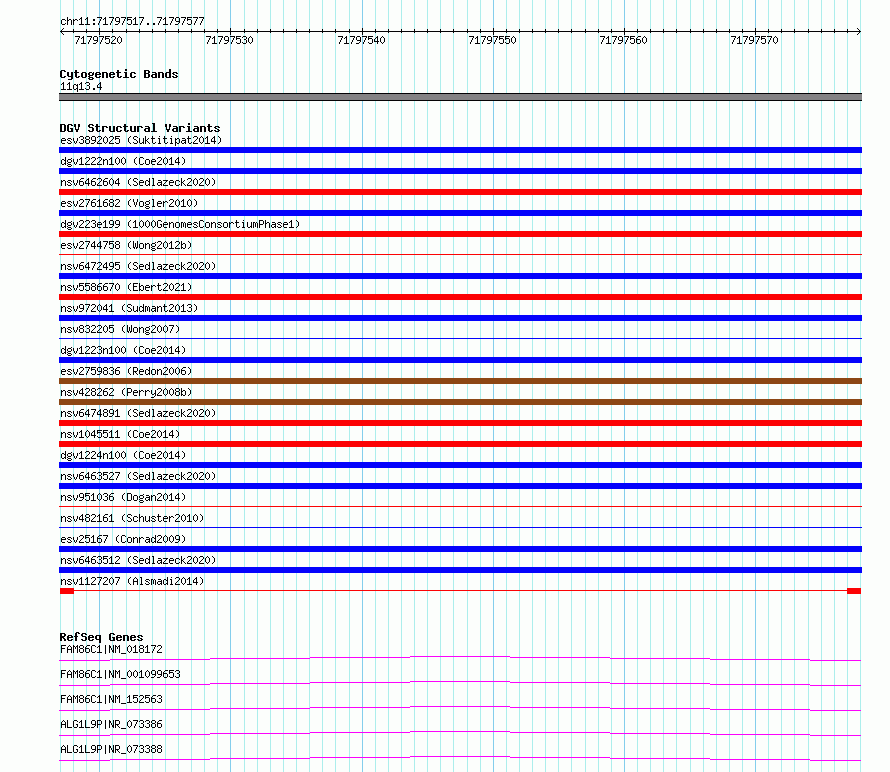Click the chr11:71797517..71797577 region label
Screen dimensions: 890x772
(132, 22)
